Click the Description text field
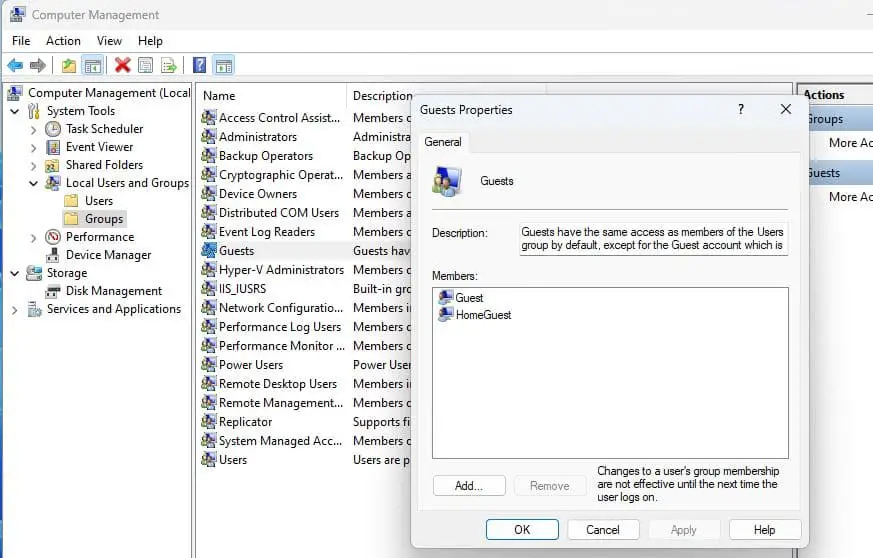This screenshot has width=873, height=558. [652, 239]
